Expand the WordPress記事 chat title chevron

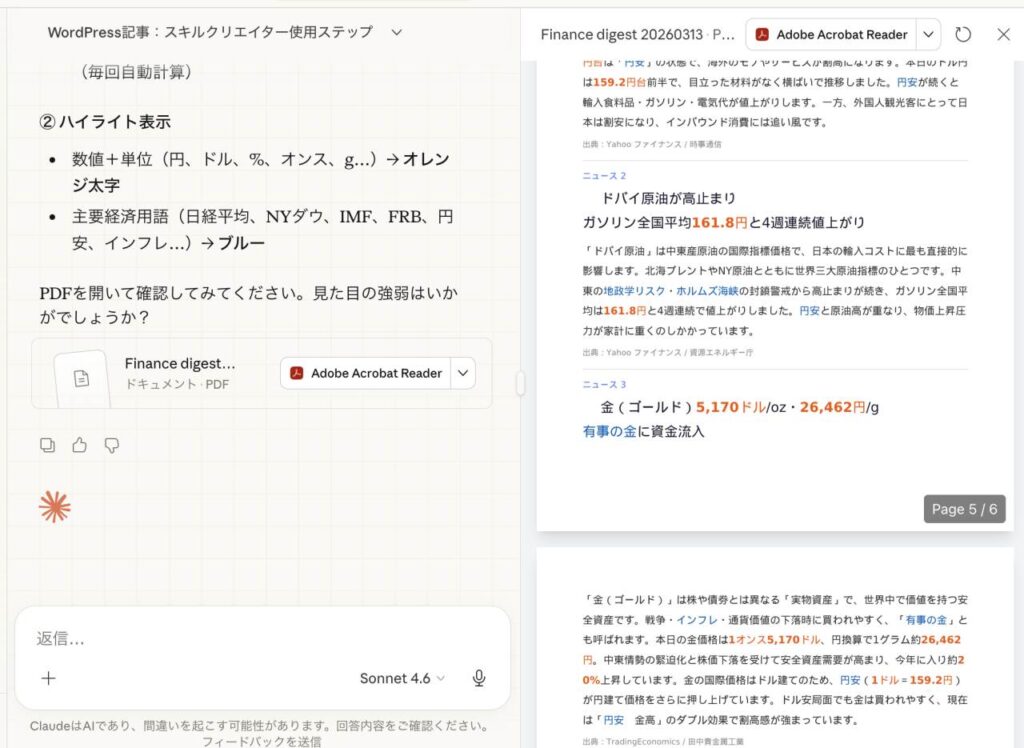point(396,32)
